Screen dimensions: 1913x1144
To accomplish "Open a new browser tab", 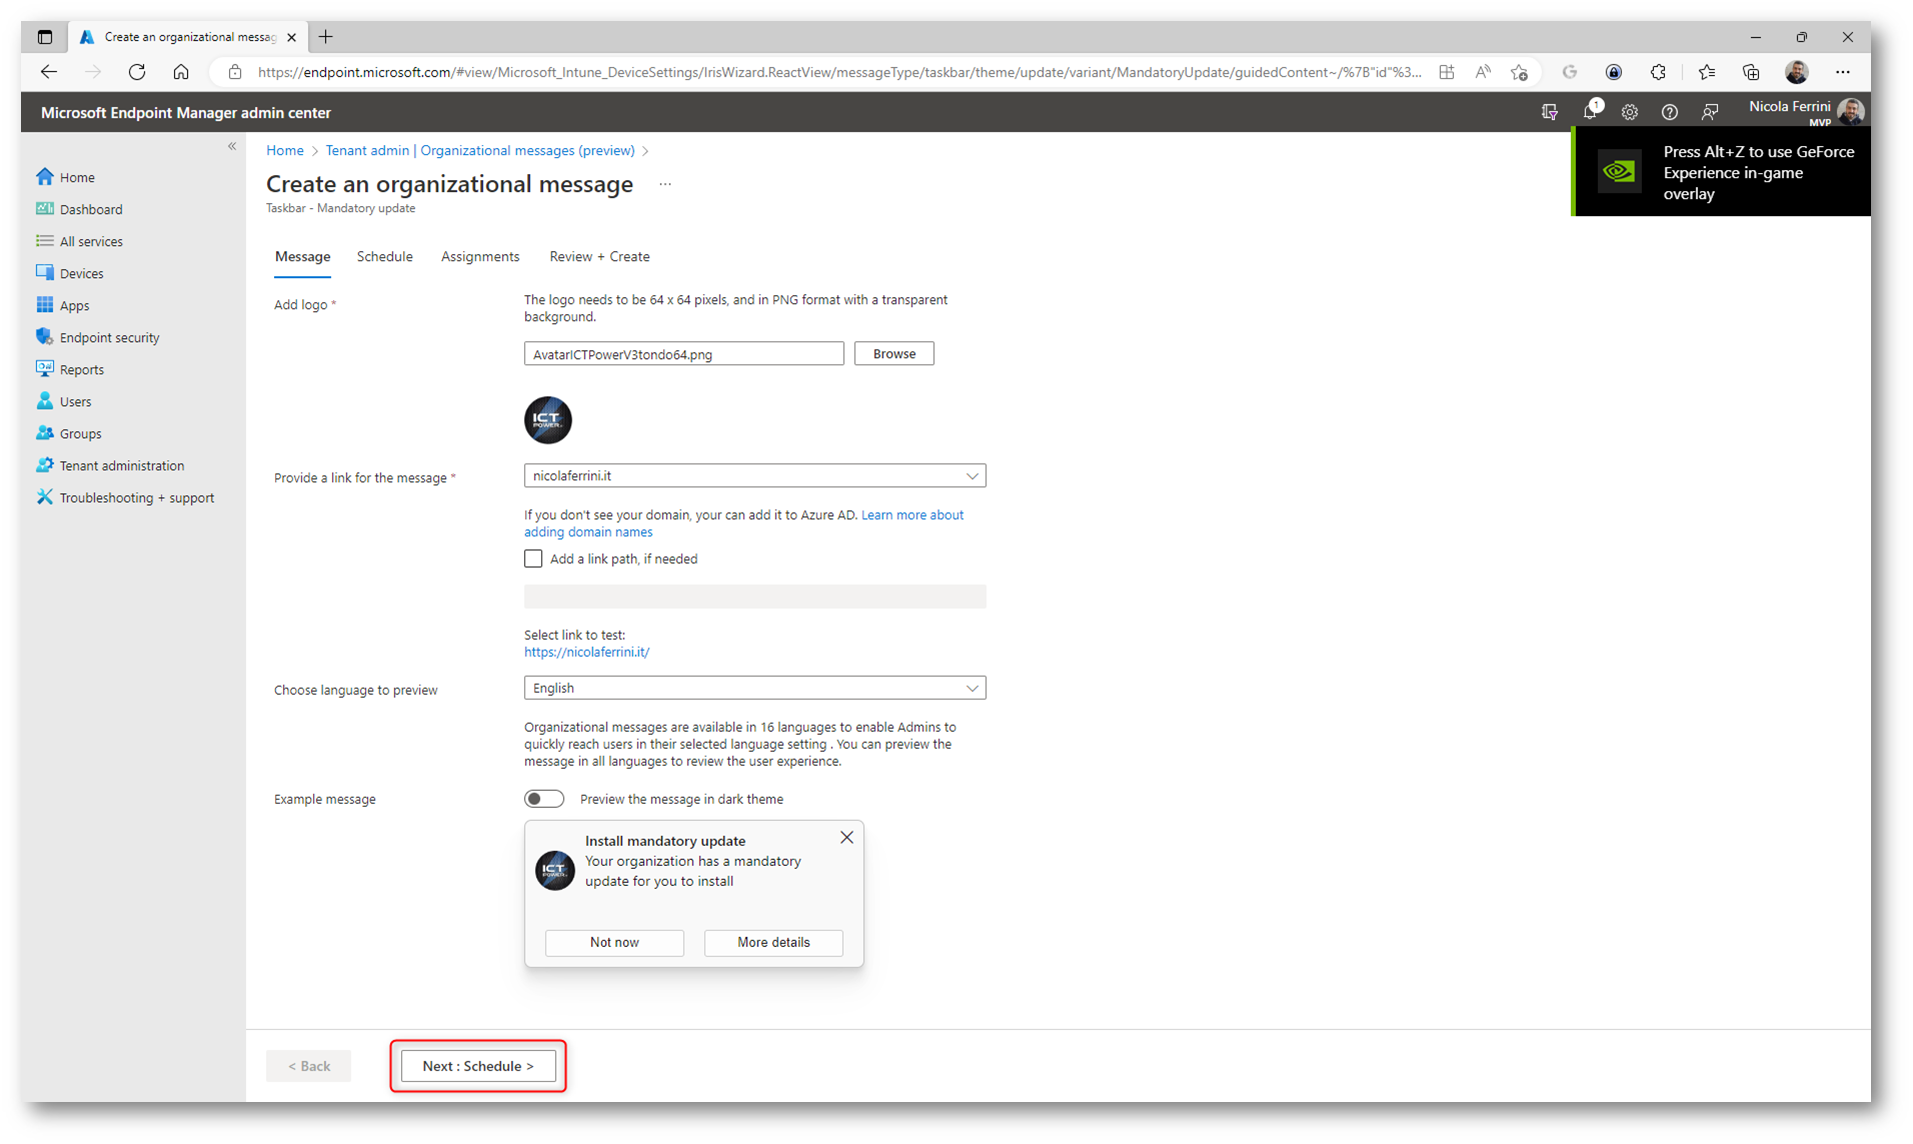I will [x=326, y=37].
